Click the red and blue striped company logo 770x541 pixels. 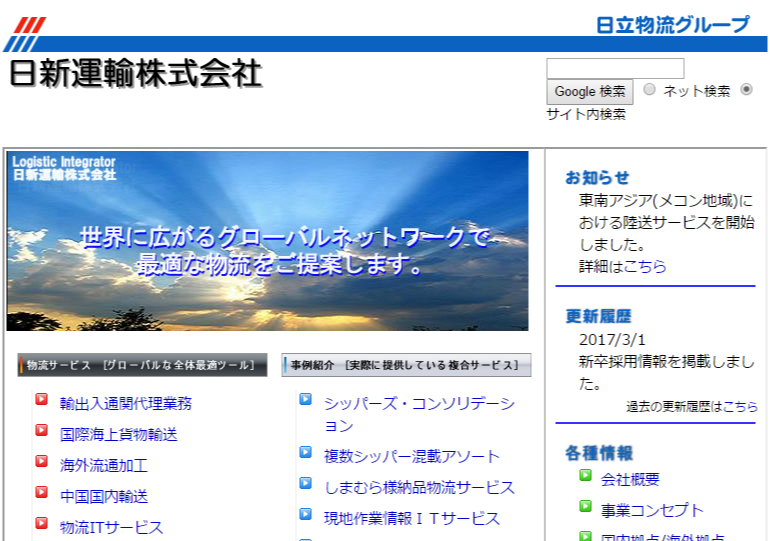(26, 34)
